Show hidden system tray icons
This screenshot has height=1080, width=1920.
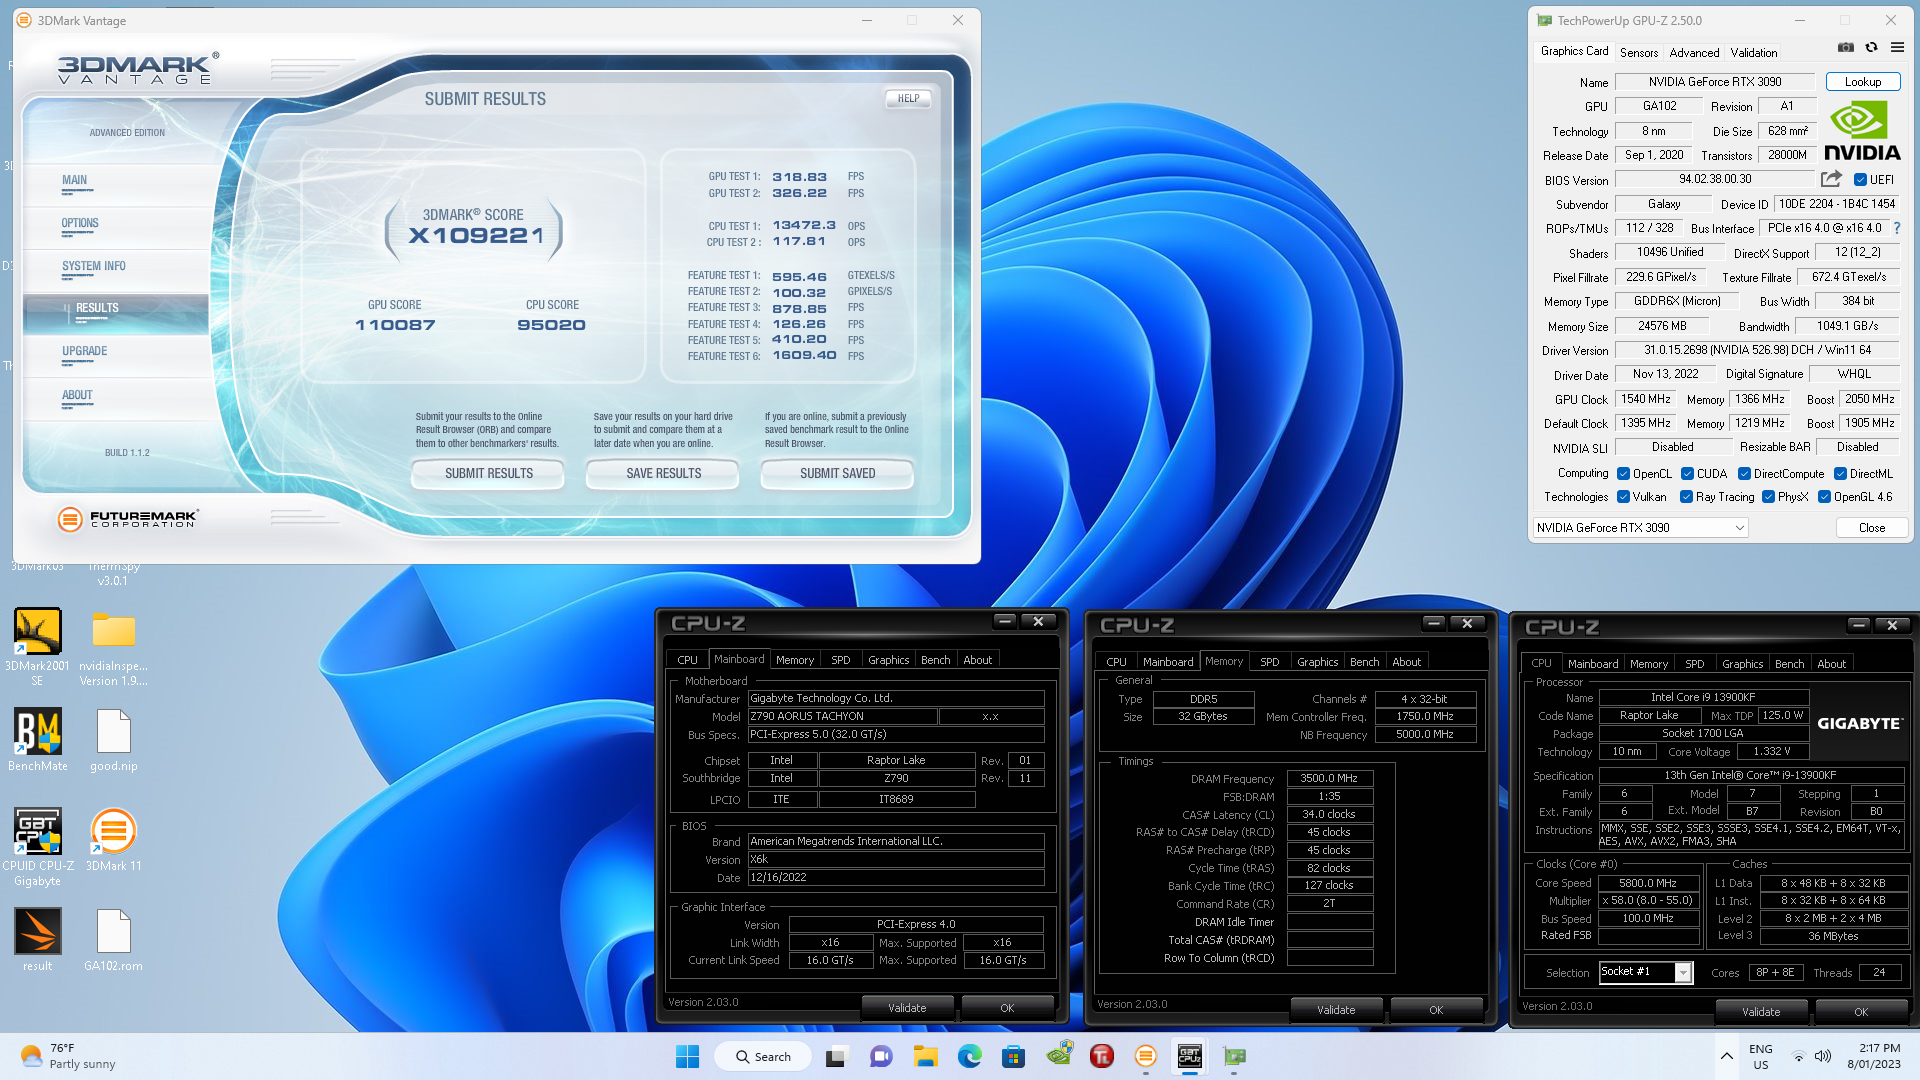1726,1056
